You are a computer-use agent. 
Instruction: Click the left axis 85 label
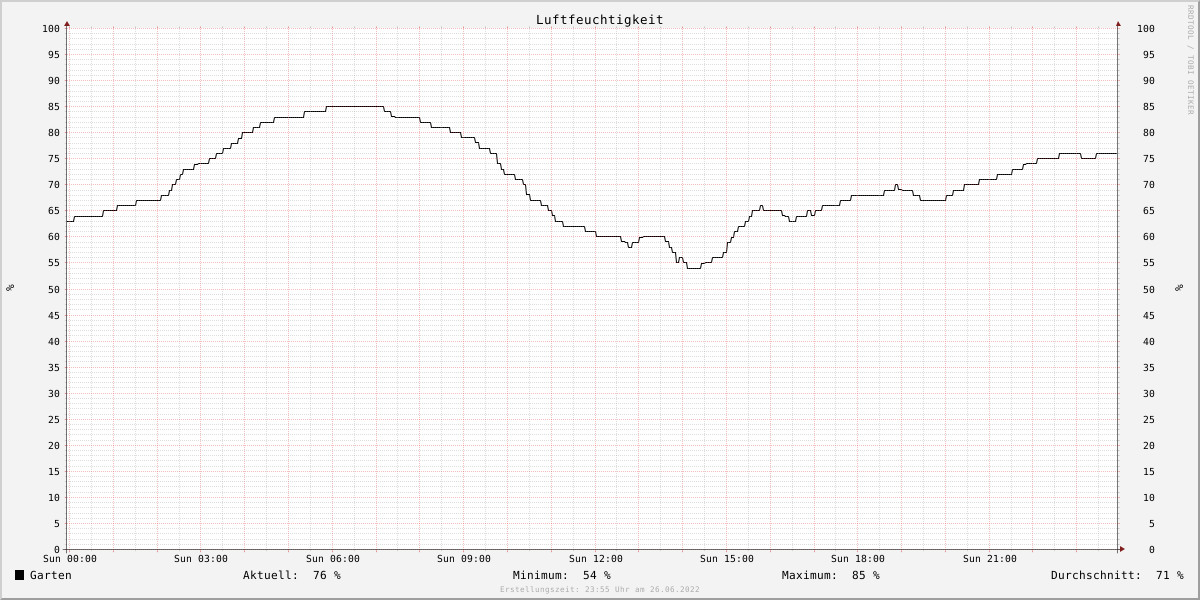pyautogui.click(x=54, y=106)
